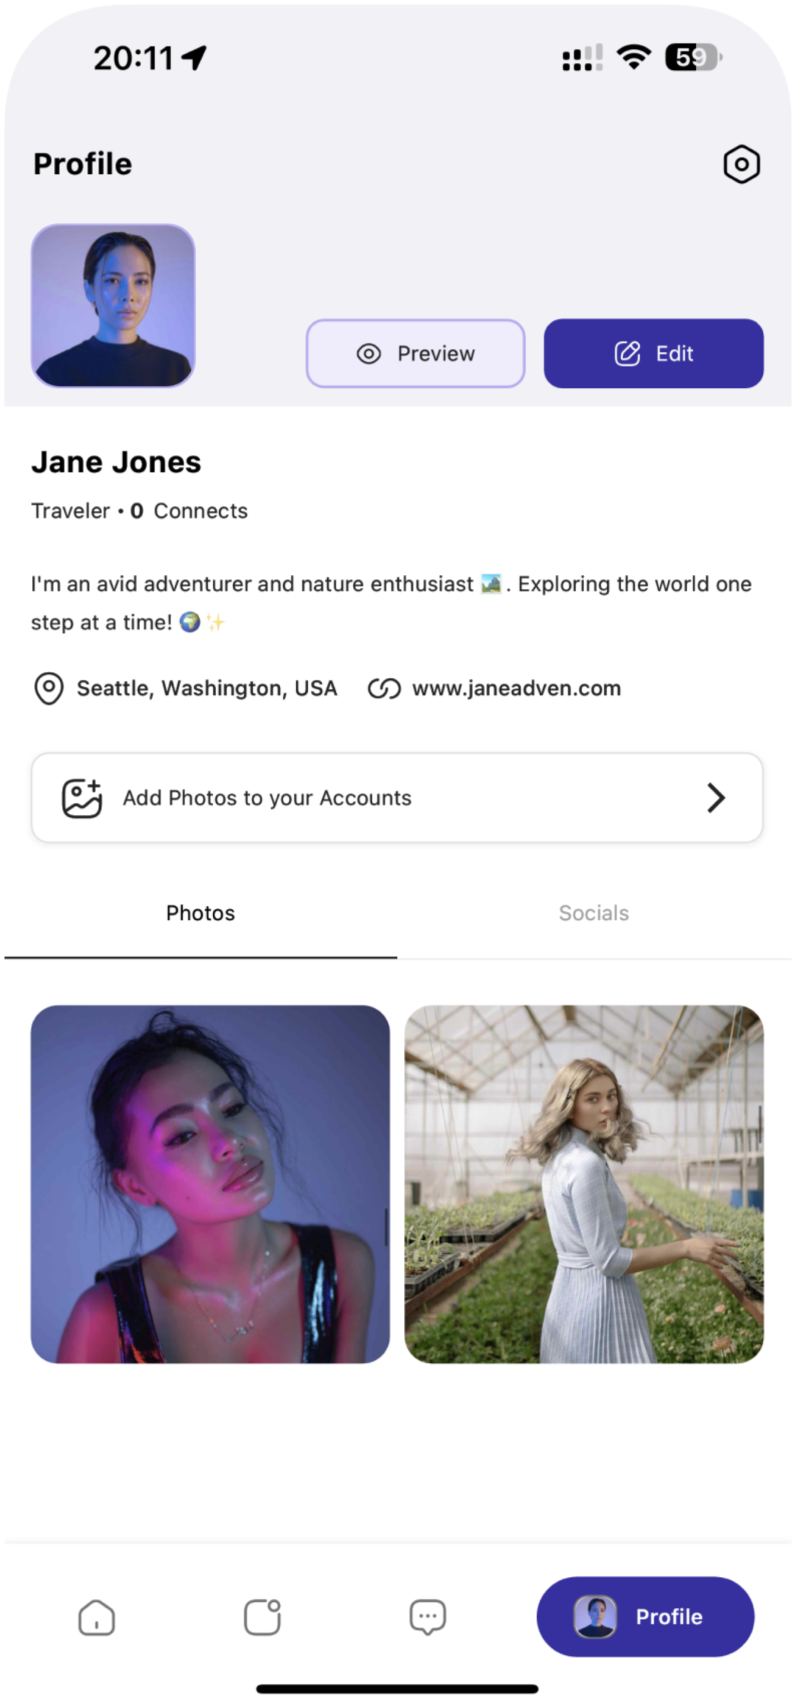Tap the pencil edit icon

[x=627, y=353]
